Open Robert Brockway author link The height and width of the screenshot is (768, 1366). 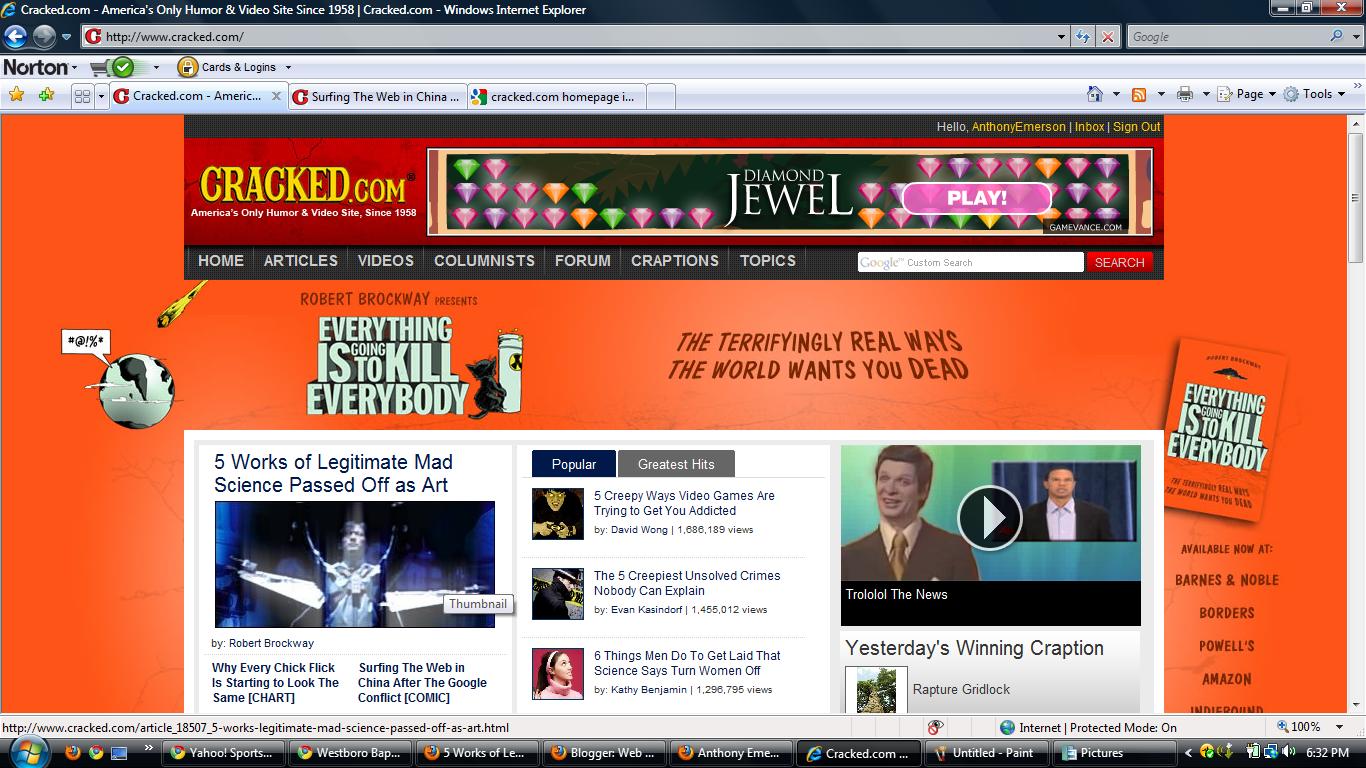pos(271,643)
